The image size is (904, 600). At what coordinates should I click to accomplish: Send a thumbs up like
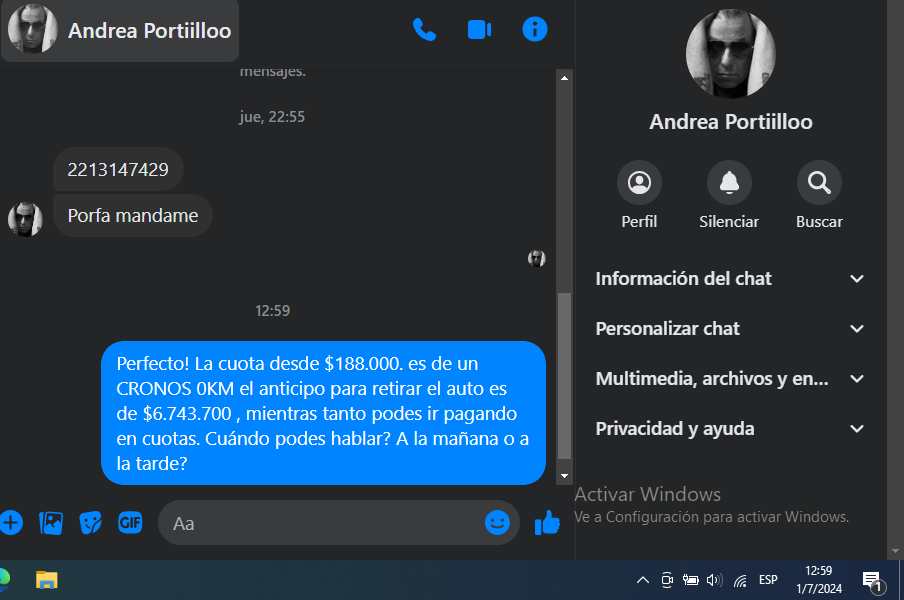547,523
